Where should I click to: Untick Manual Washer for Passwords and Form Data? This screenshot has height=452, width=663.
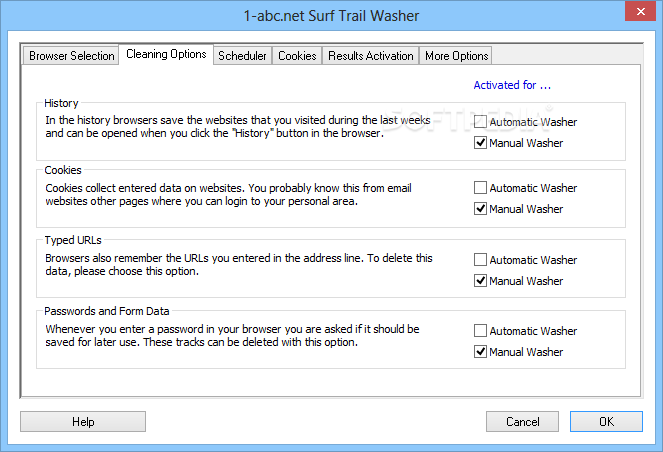(x=518, y=352)
